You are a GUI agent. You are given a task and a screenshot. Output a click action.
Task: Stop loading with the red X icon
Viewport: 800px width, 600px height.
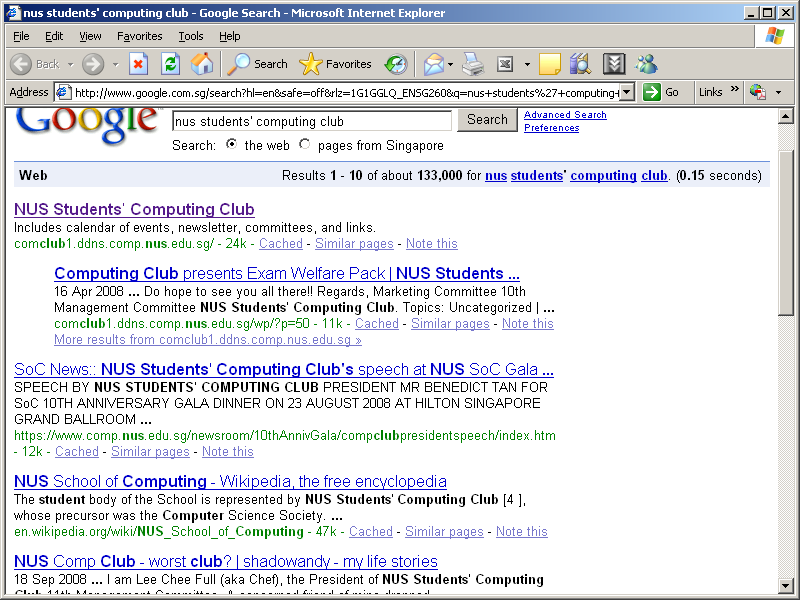coord(138,64)
